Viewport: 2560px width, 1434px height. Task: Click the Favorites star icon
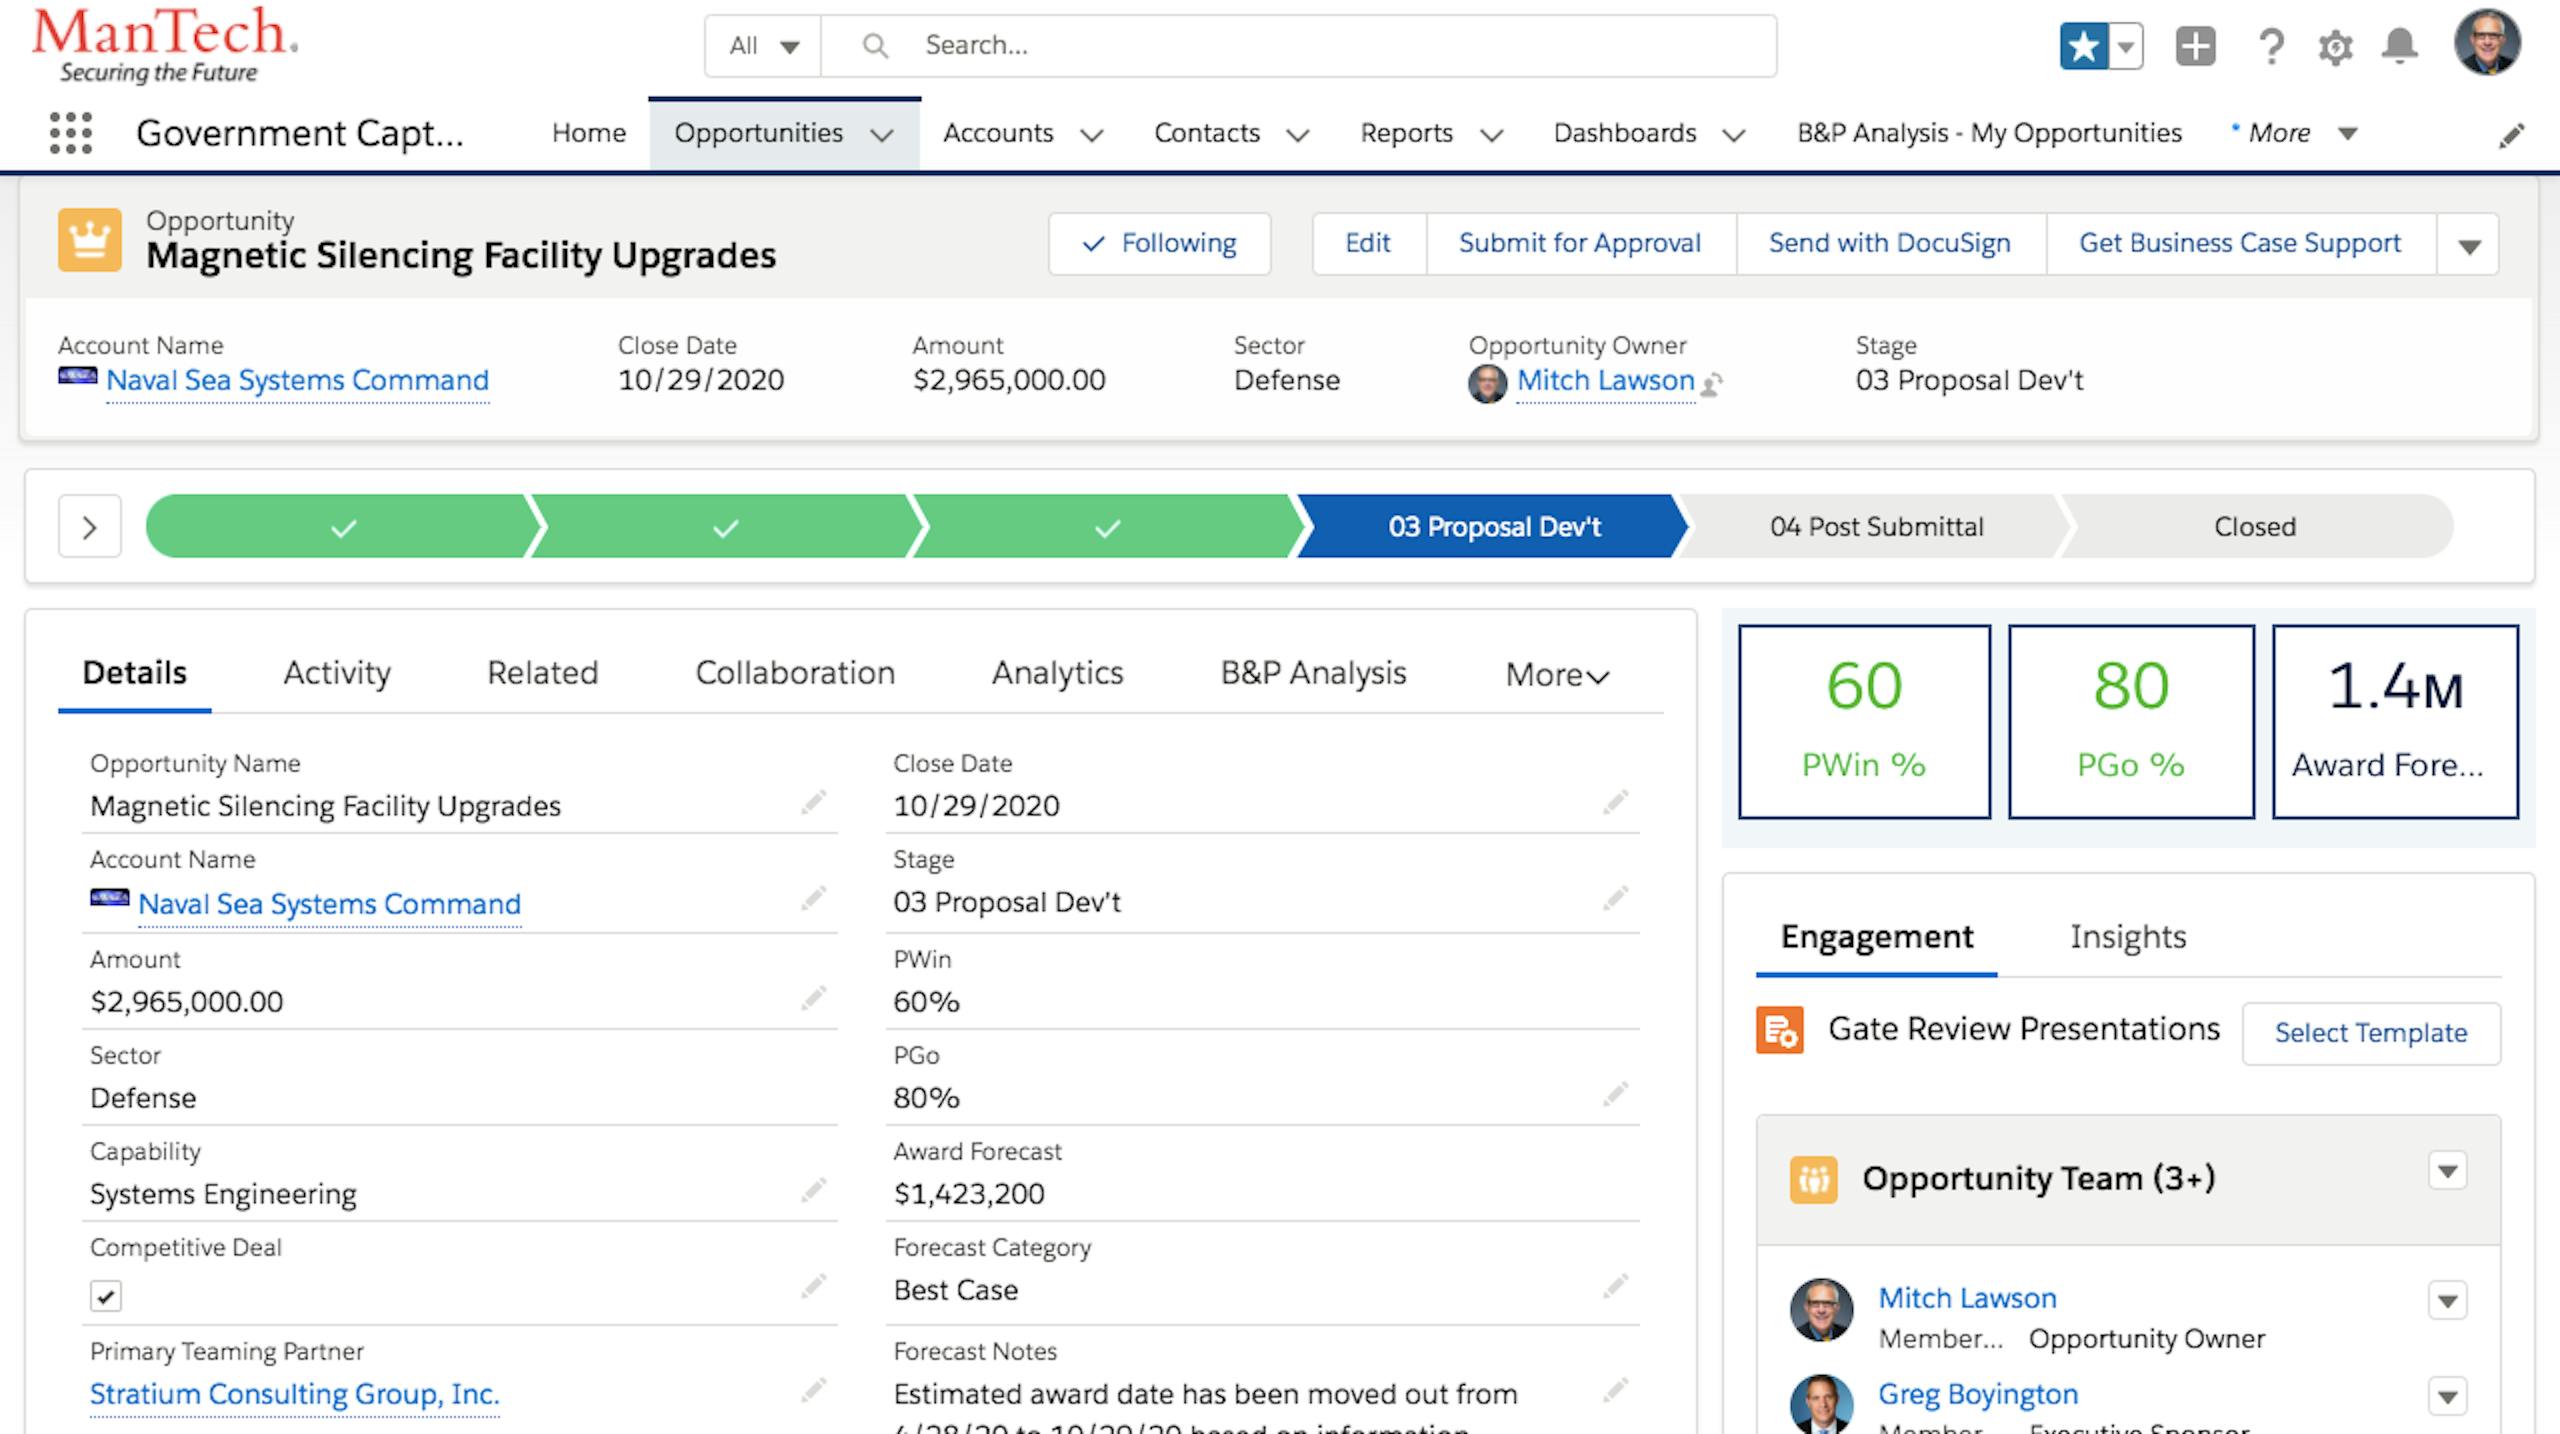(2084, 46)
